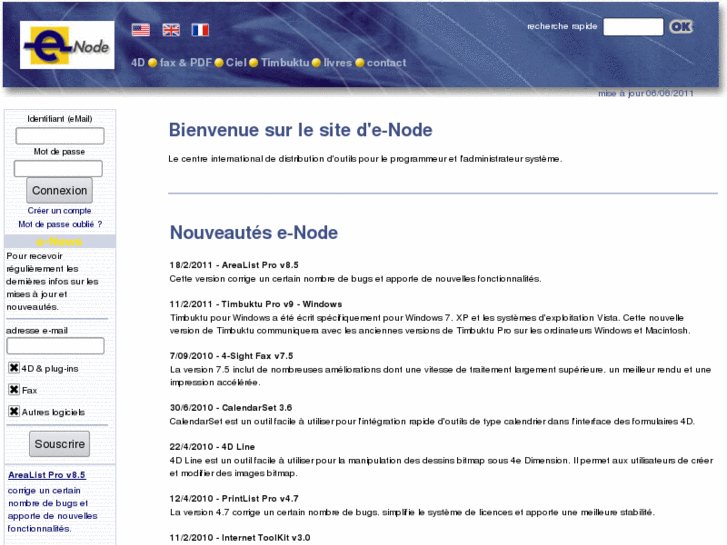This screenshot has width=727, height=545.
Task: Click the adresse e-mail newsletter field
Action: [x=55, y=346]
